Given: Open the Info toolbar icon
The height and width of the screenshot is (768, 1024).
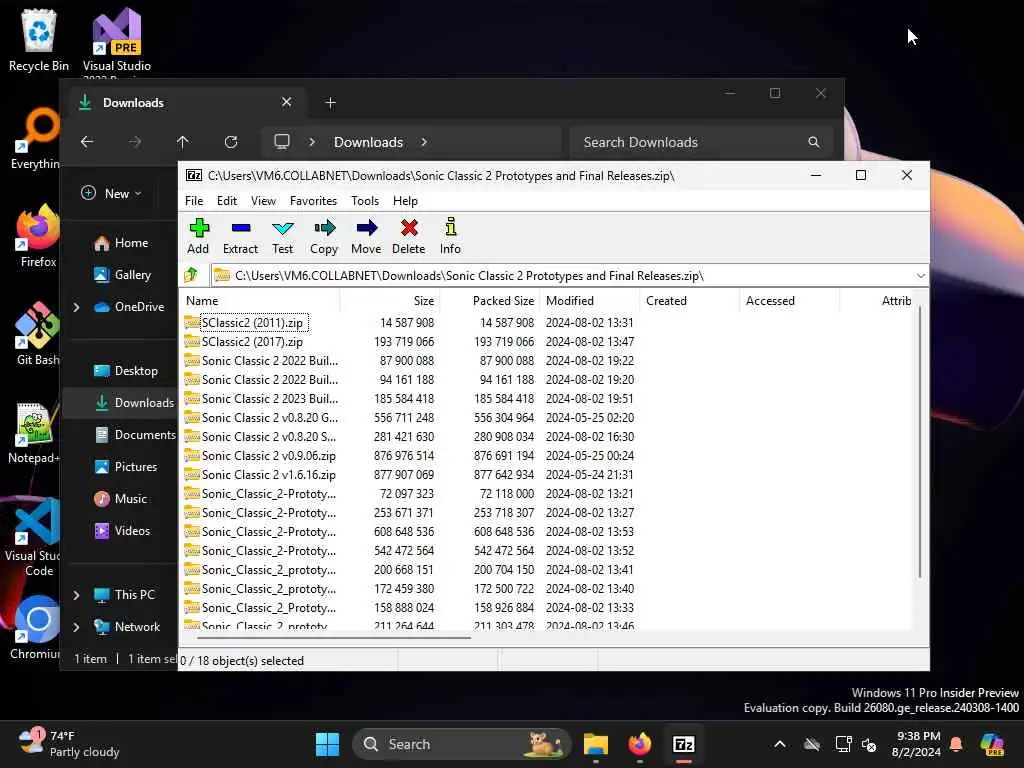Looking at the screenshot, I should 450,236.
